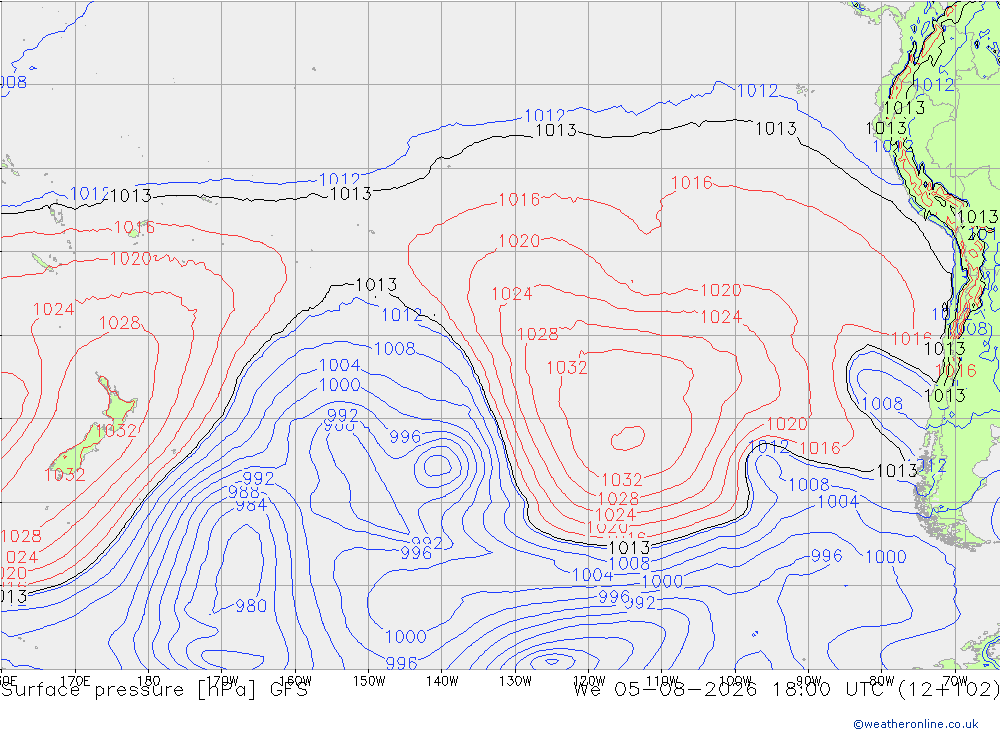This screenshot has height=733, width=1000.
Task: Click the 980 isobar label
Action: (251, 605)
